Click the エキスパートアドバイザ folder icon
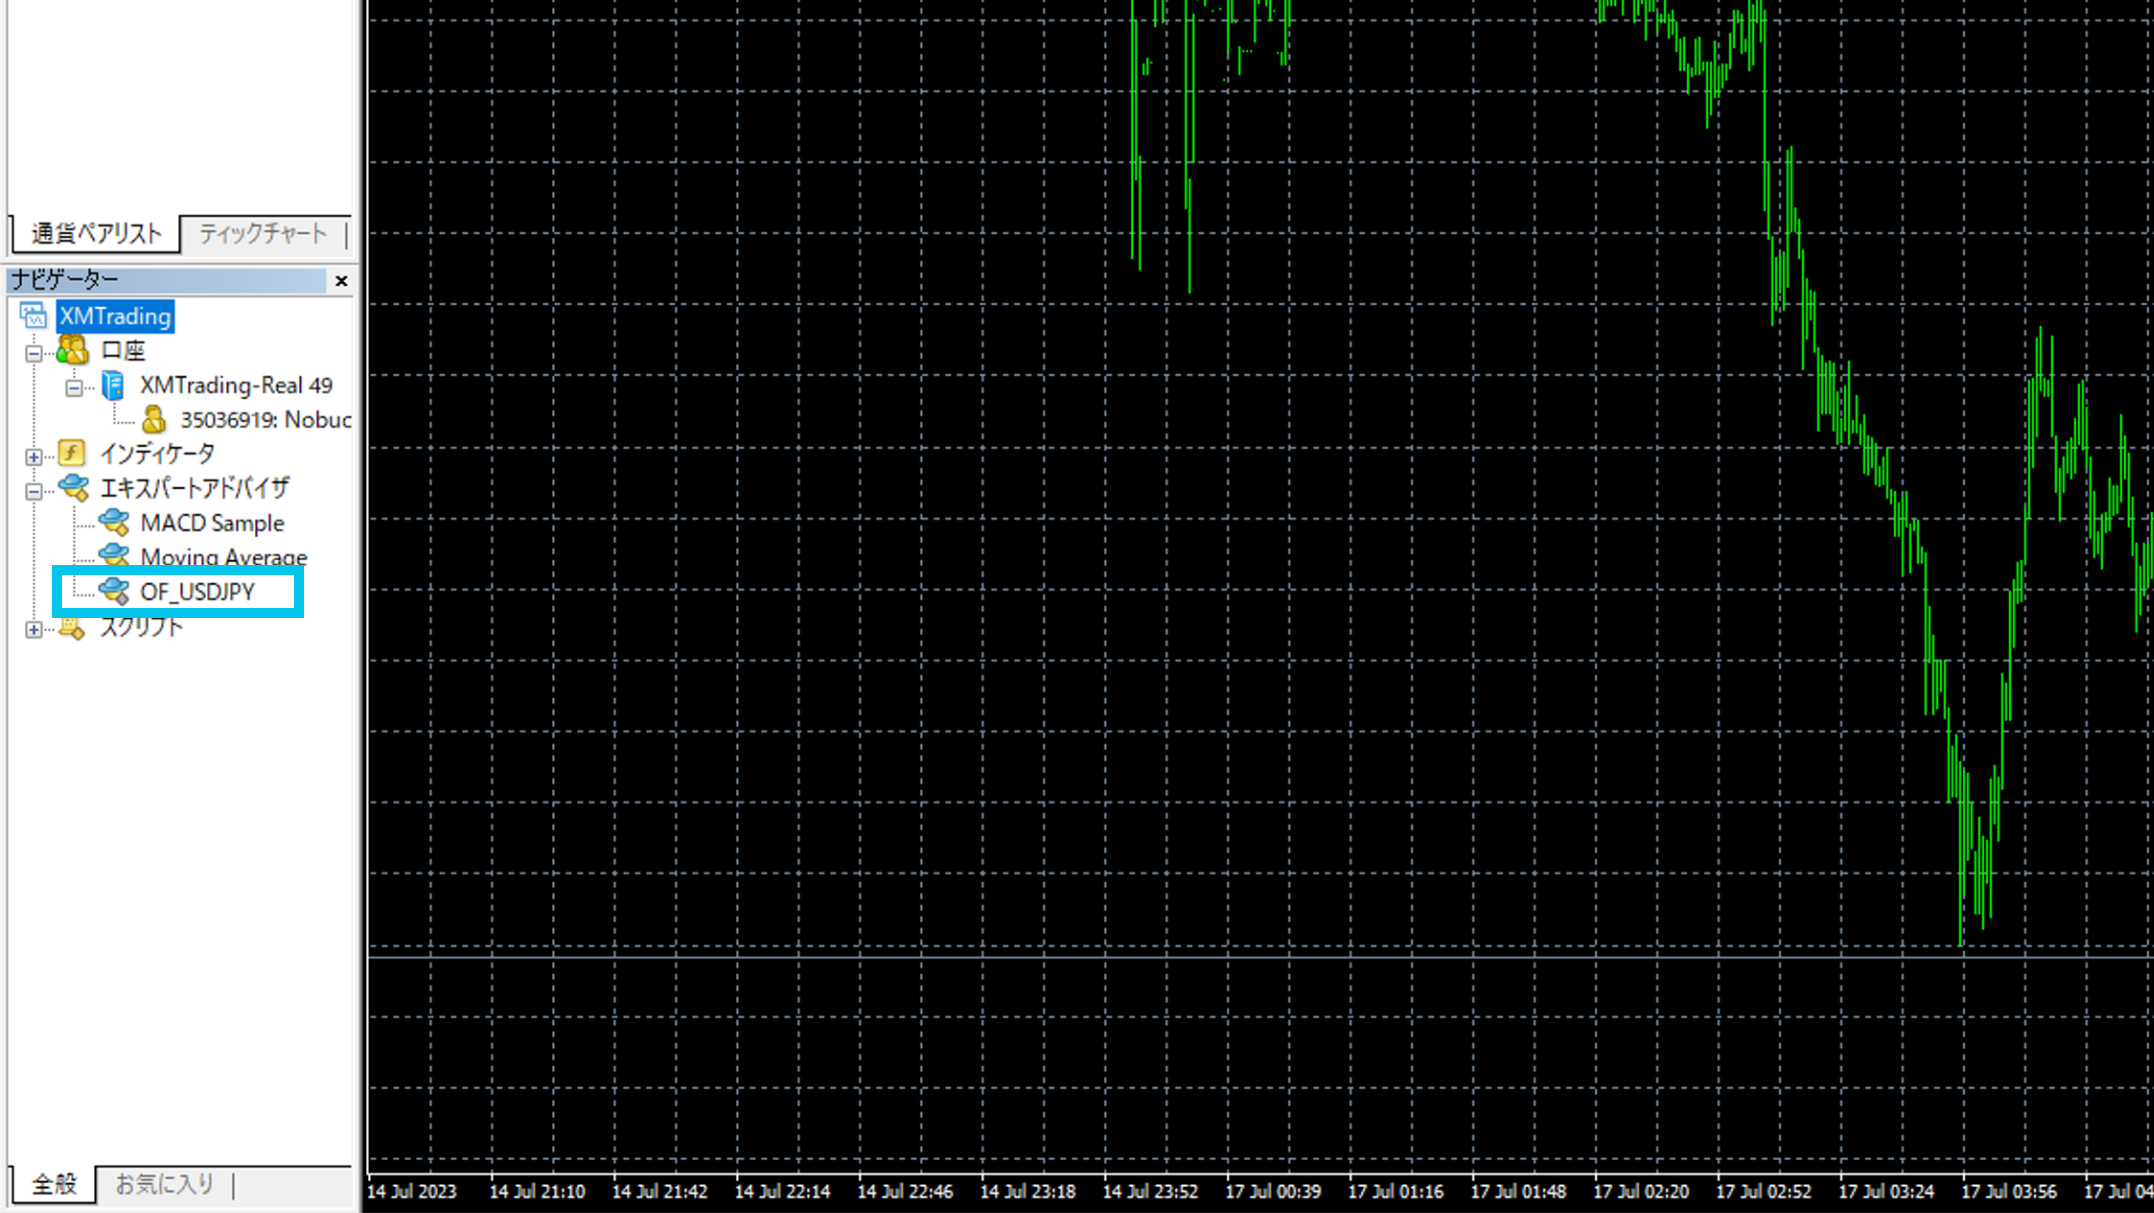The height and width of the screenshot is (1213, 2154). (x=73, y=488)
